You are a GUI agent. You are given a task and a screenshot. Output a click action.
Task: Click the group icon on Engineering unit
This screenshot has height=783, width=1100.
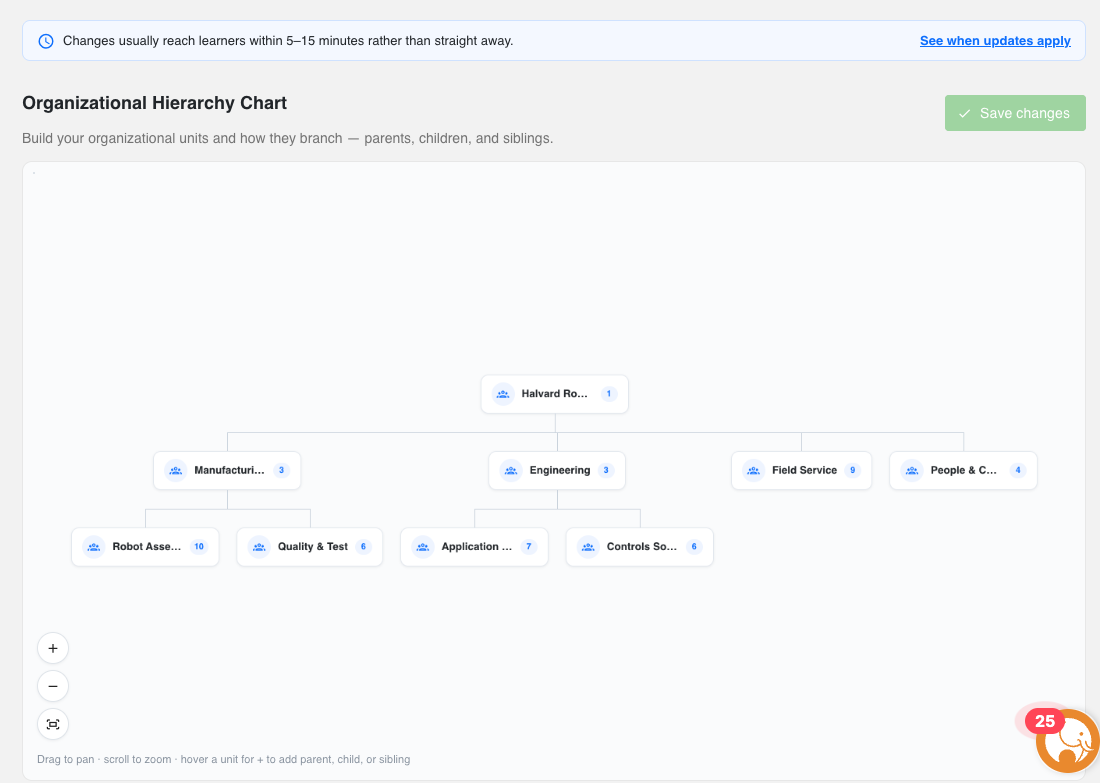pyautogui.click(x=511, y=470)
